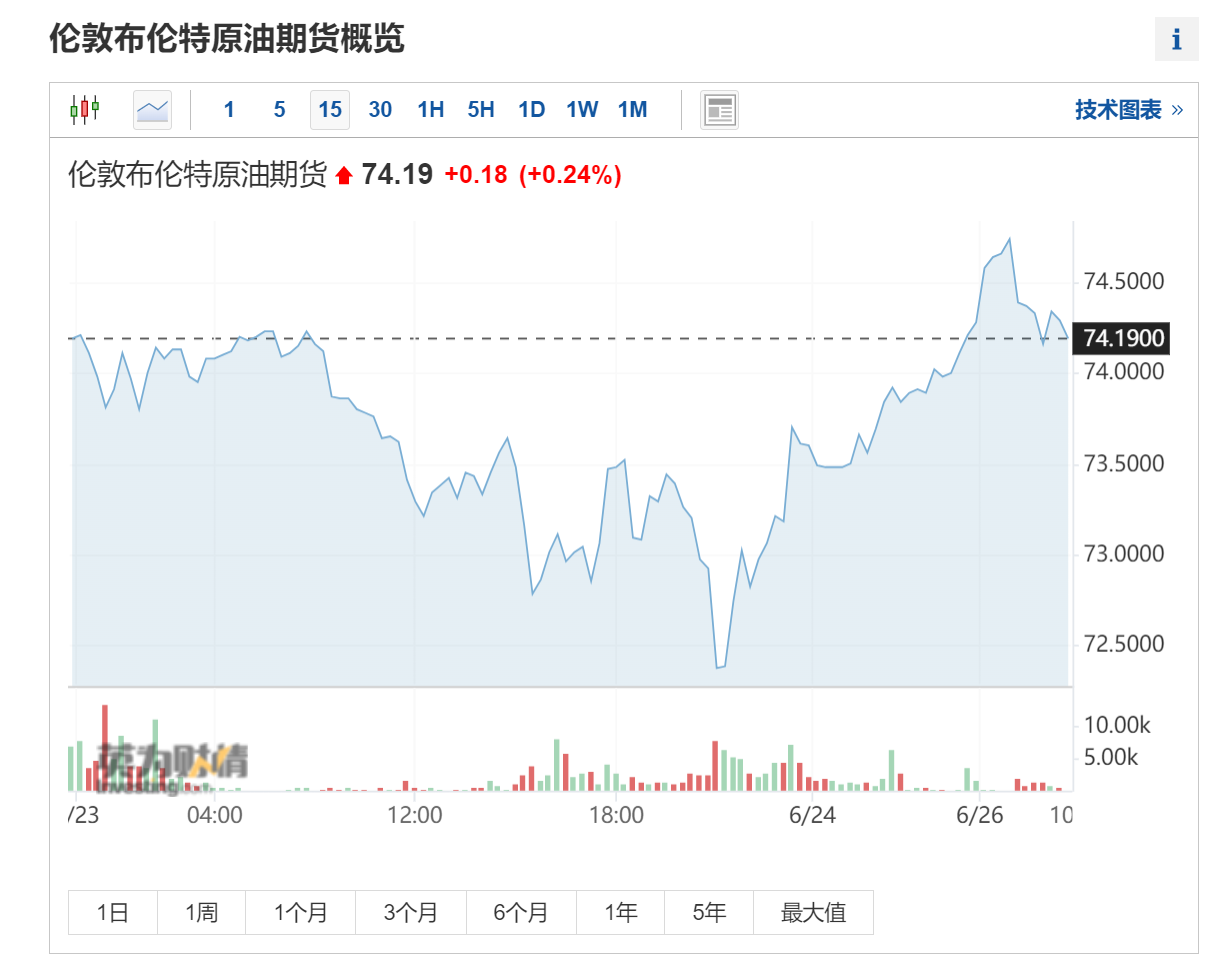Switch to candlestick chart mode
Viewport: 1219px width, 965px height.
85,109
